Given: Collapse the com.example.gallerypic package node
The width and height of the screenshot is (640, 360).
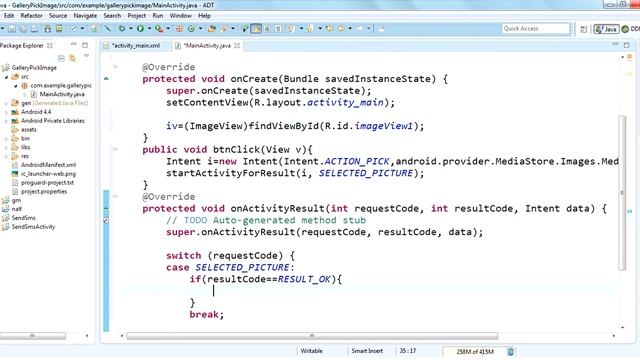Looking at the screenshot, I should (x=16, y=86).
